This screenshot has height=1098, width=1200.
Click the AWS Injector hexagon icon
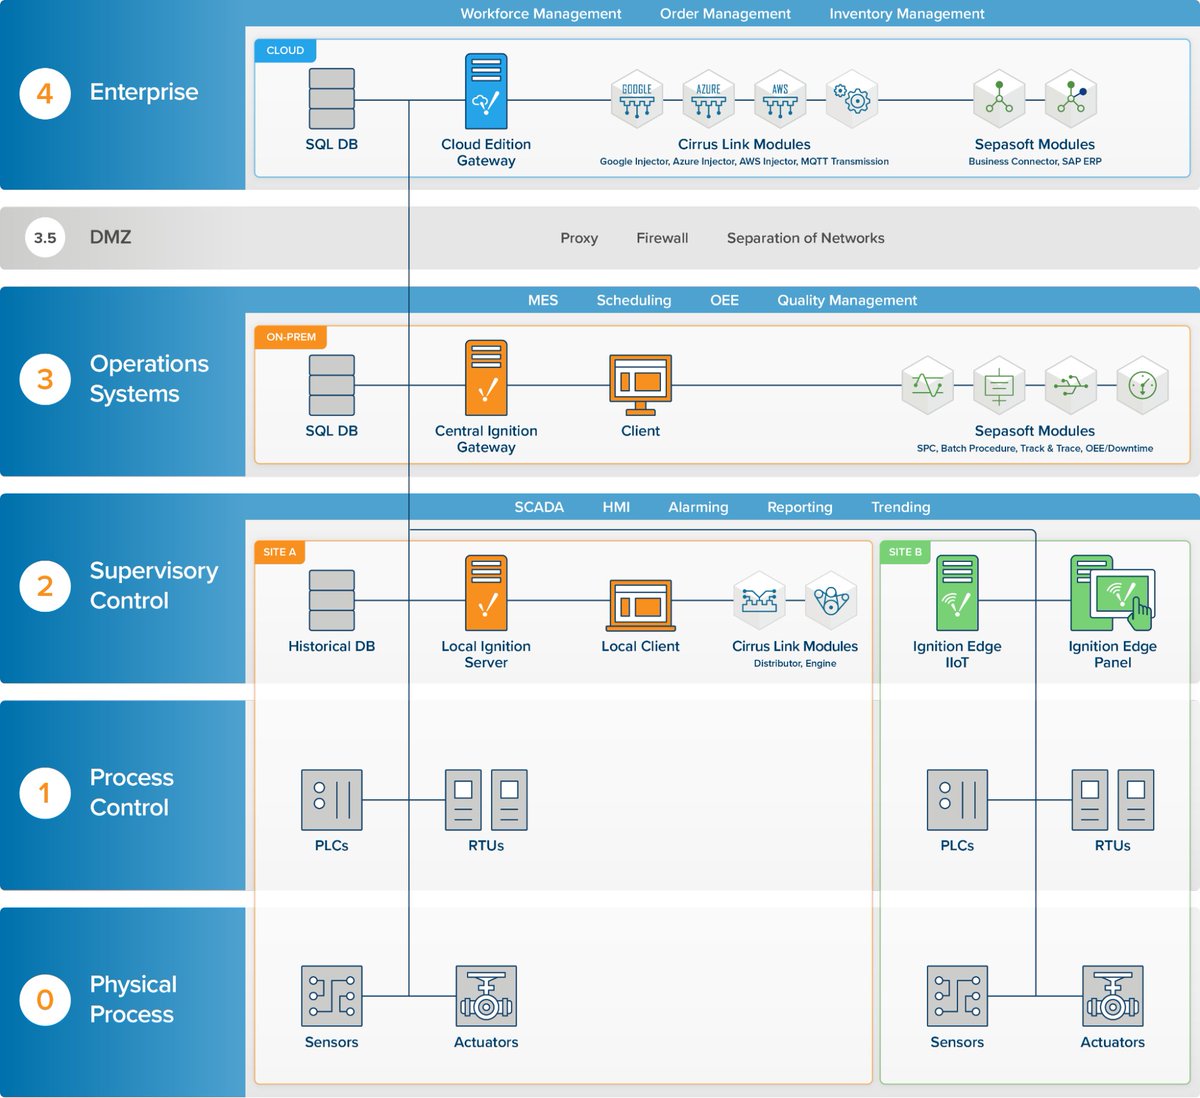[x=780, y=99]
